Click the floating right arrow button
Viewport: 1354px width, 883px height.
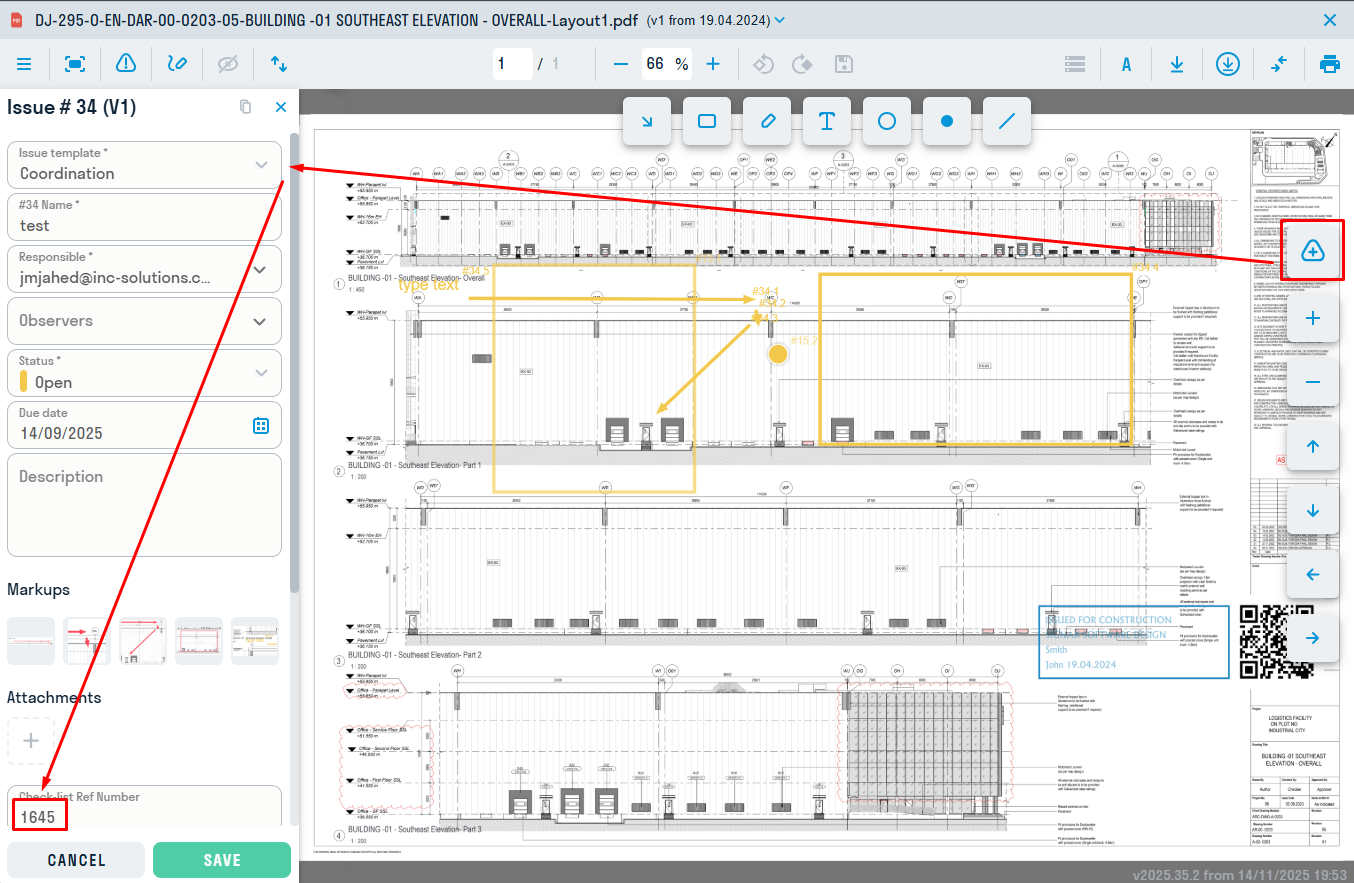[1314, 638]
